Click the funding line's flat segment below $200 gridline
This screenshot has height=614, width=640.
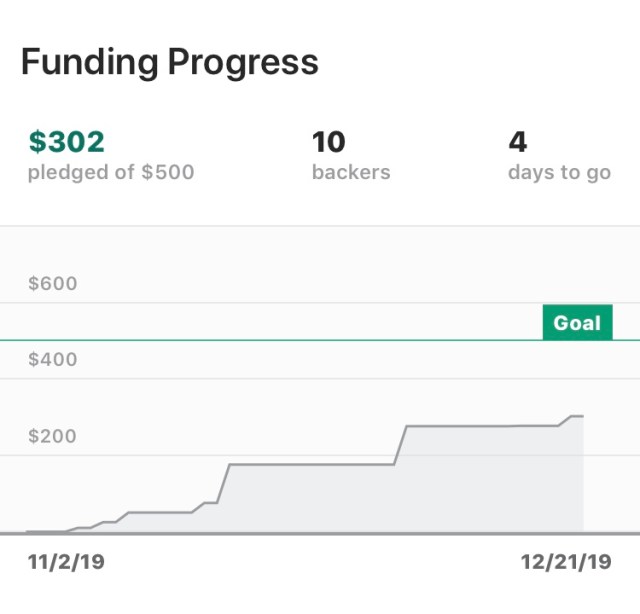(x=310, y=464)
